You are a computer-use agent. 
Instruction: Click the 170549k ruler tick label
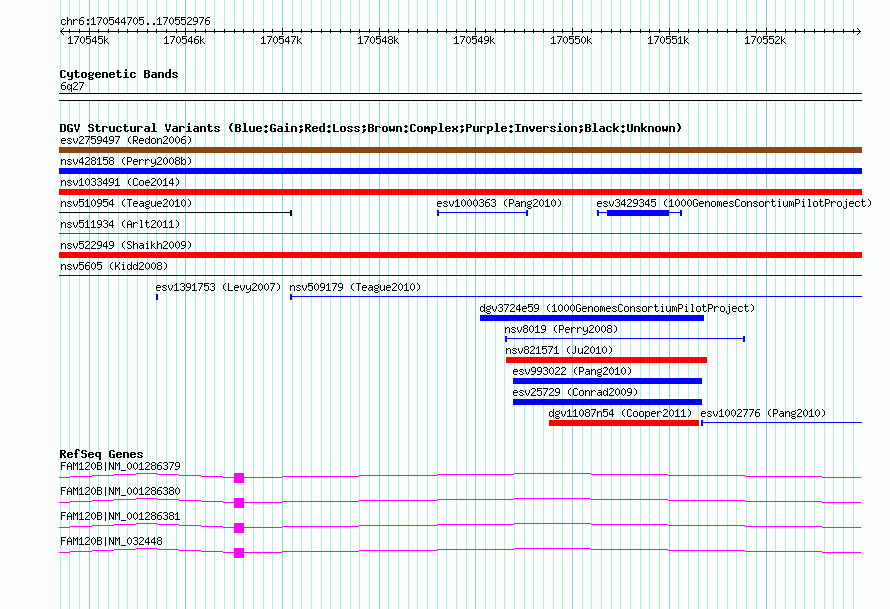(x=475, y=40)
